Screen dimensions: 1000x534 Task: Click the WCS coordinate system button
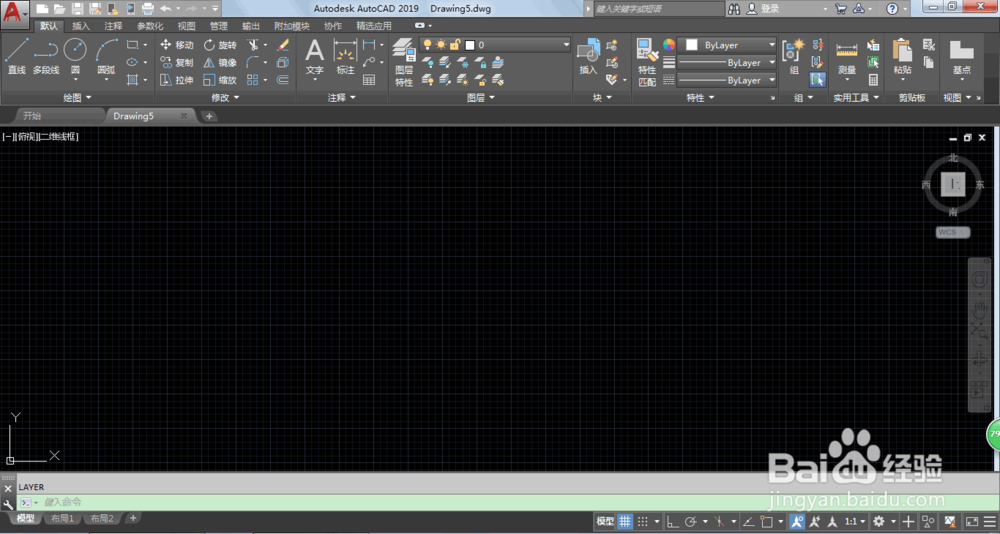[x=953, y=232]
